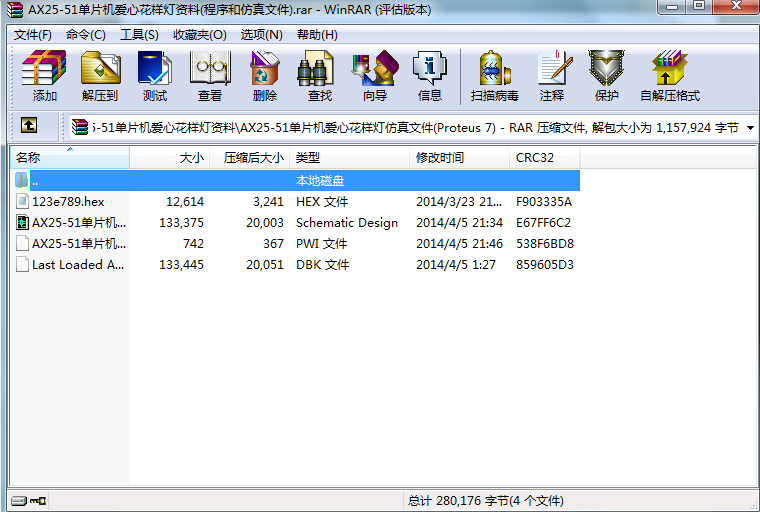Image resolution: width=760 pixels, height=512 pixels.
Task: Launch the 向导 (Wizard) icon
Action: click(x=375, y=68)
